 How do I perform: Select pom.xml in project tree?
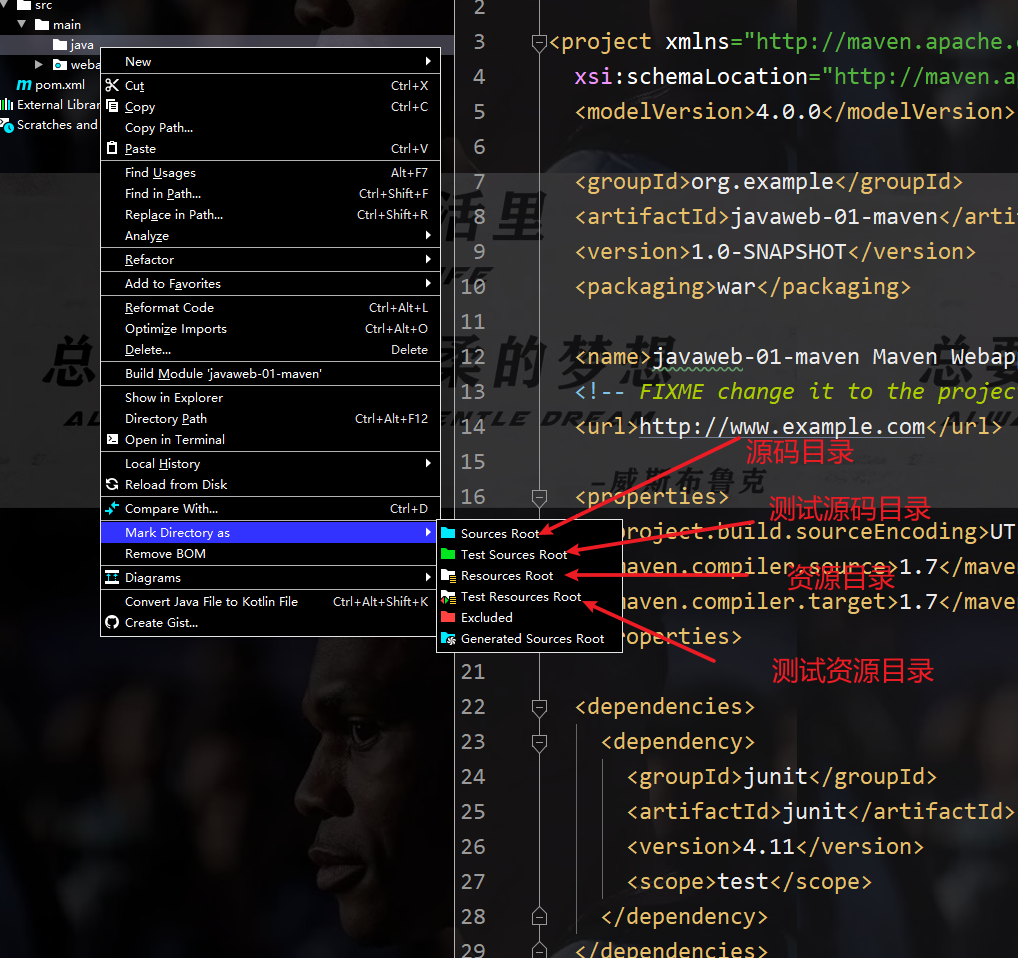(x=60, y=84)
